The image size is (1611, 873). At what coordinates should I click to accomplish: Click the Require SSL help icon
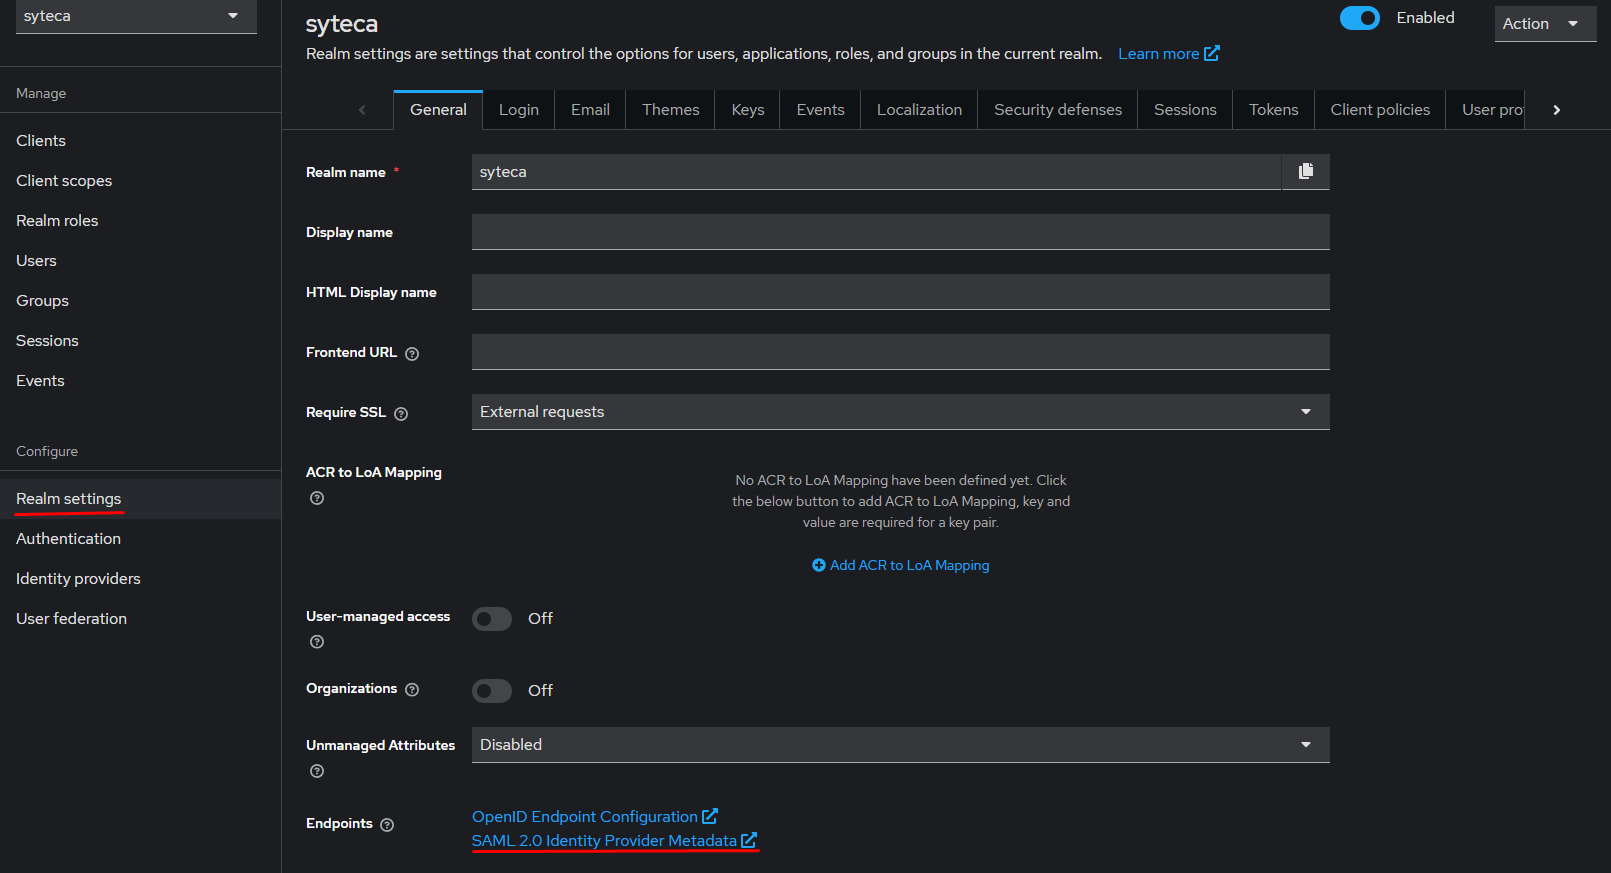tap(401, 414)
